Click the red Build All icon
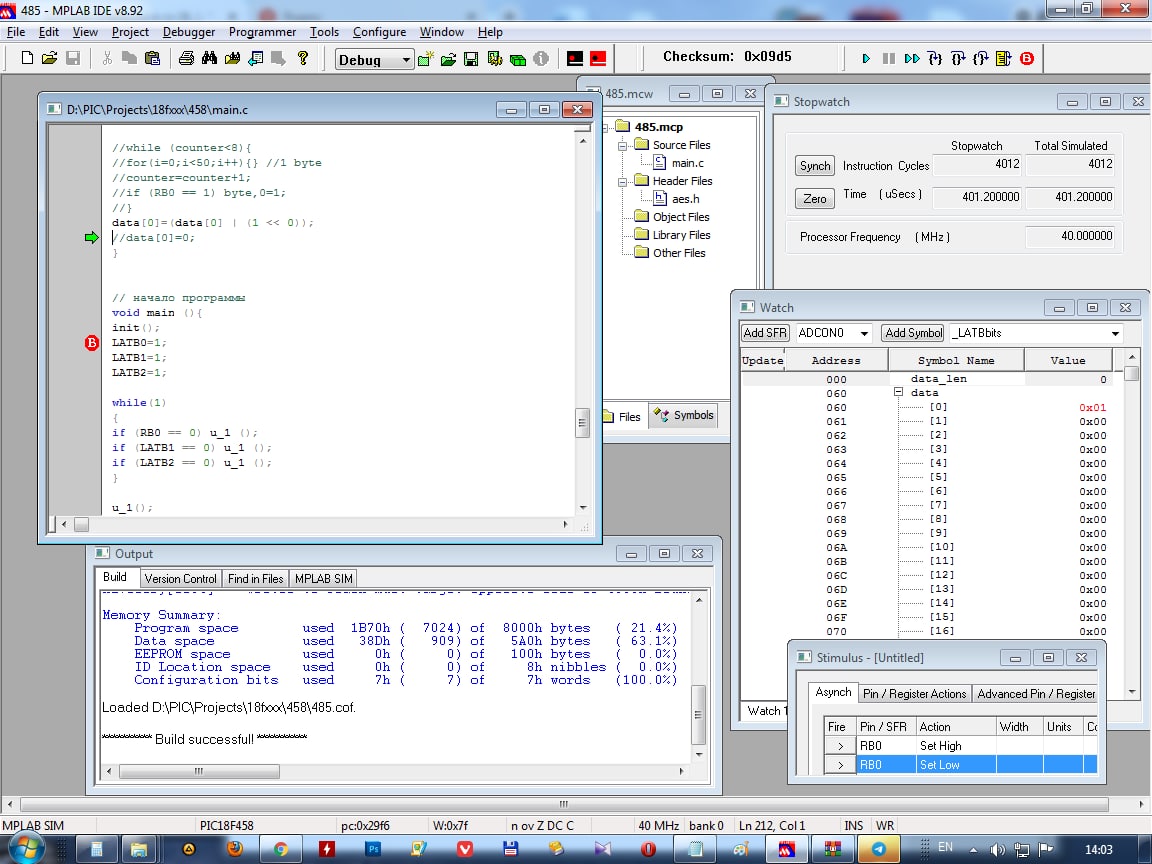This screenshot has height=864, width=1152. point(598,59)
